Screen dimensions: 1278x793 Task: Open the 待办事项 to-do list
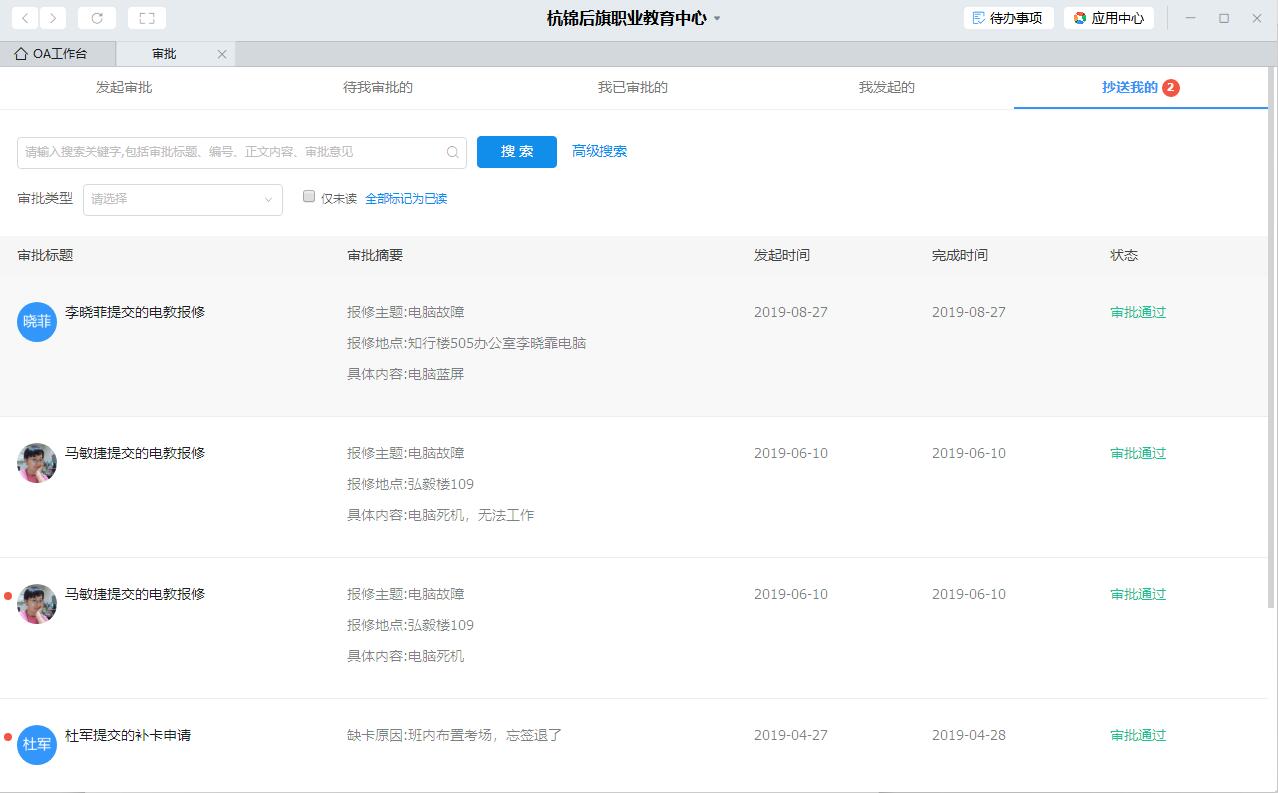(1007, 18)
